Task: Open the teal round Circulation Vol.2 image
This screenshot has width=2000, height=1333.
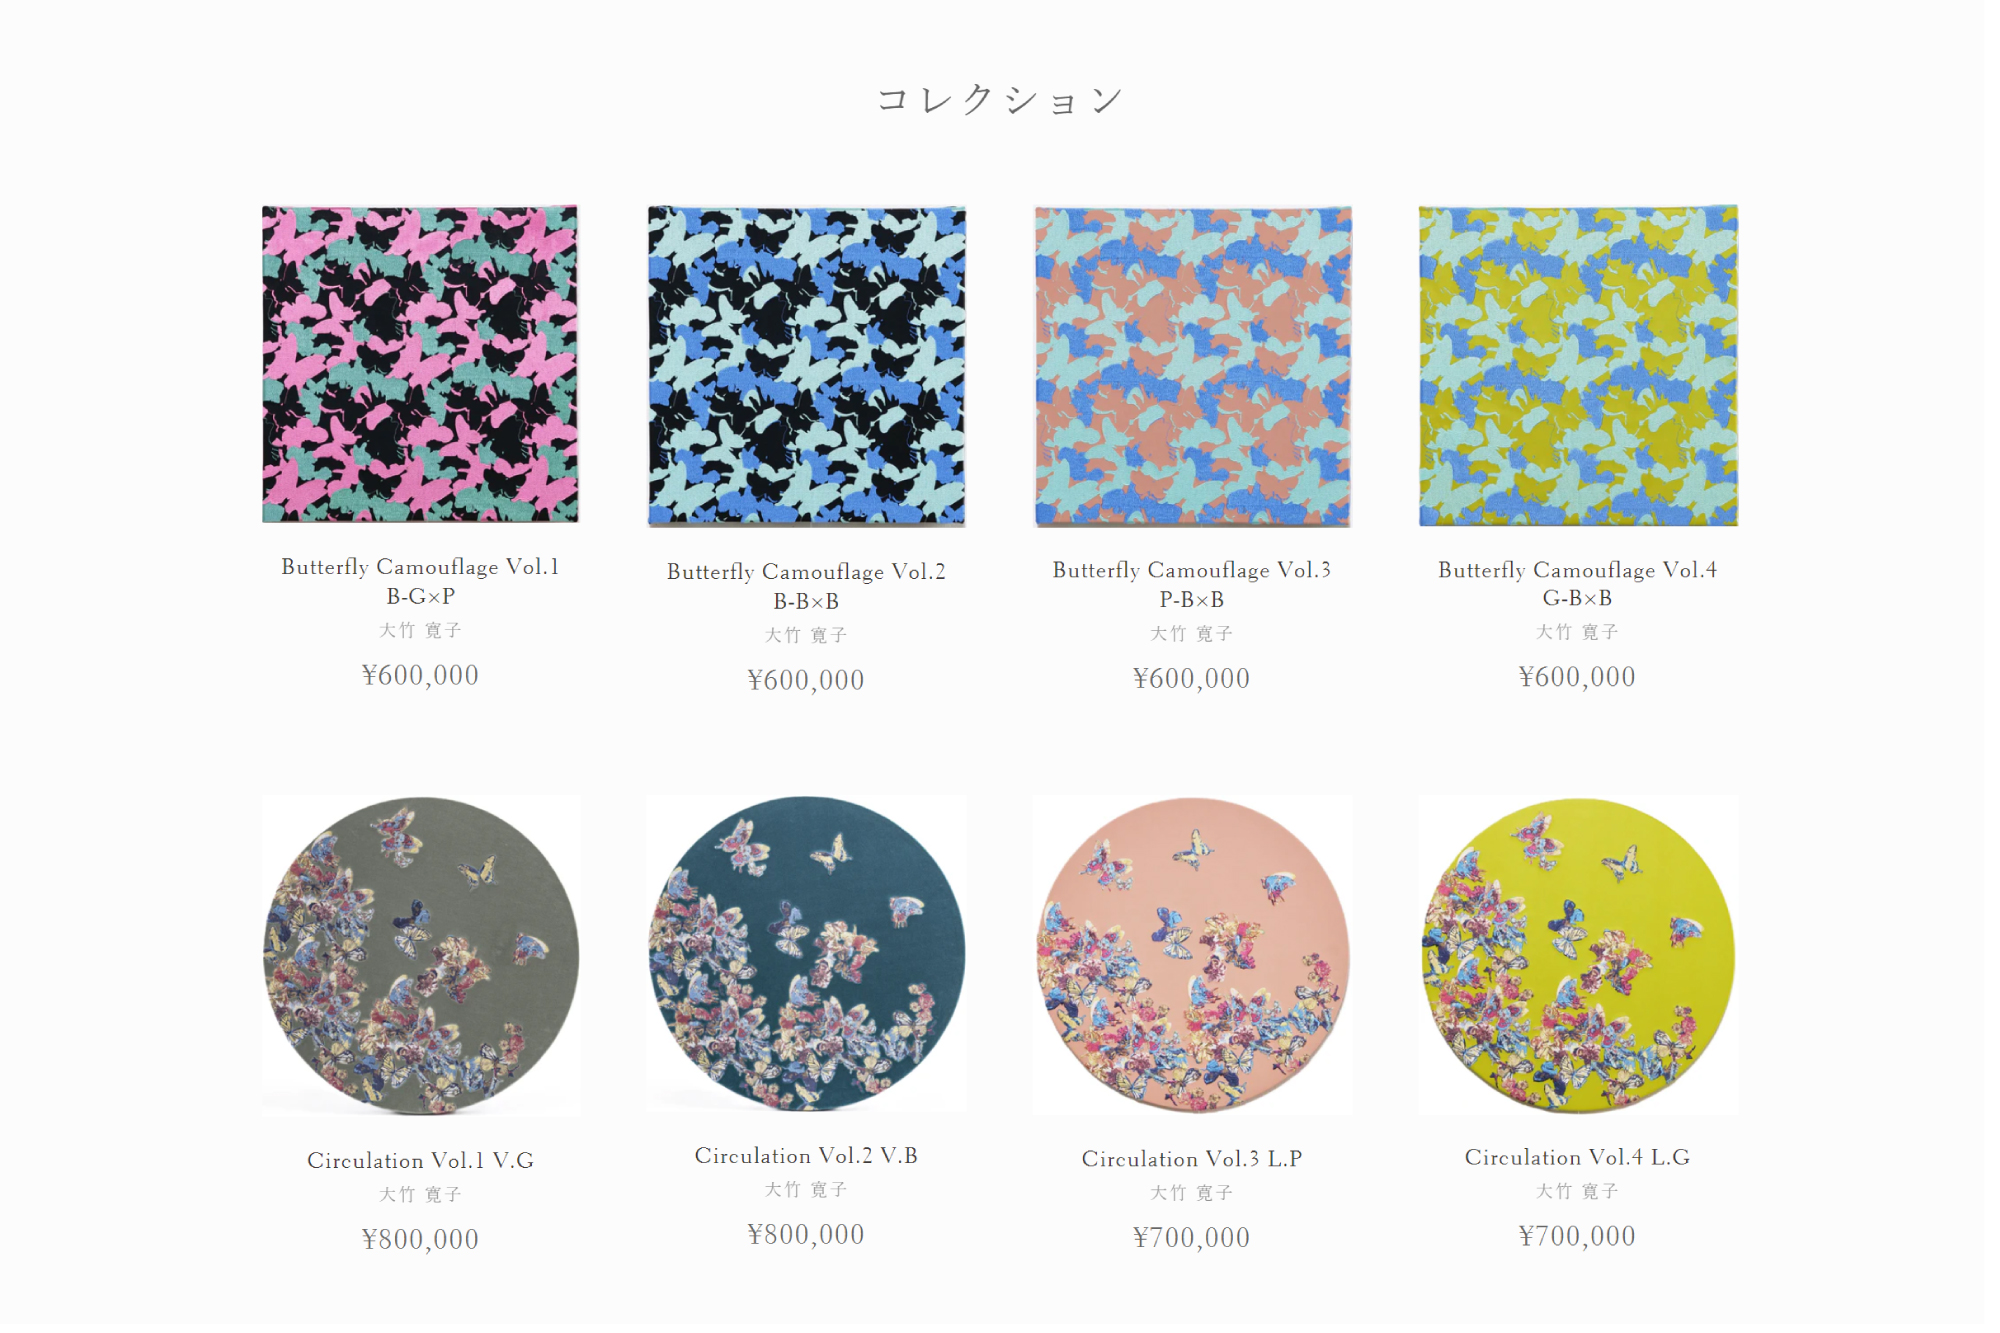Action: point(806,953)
